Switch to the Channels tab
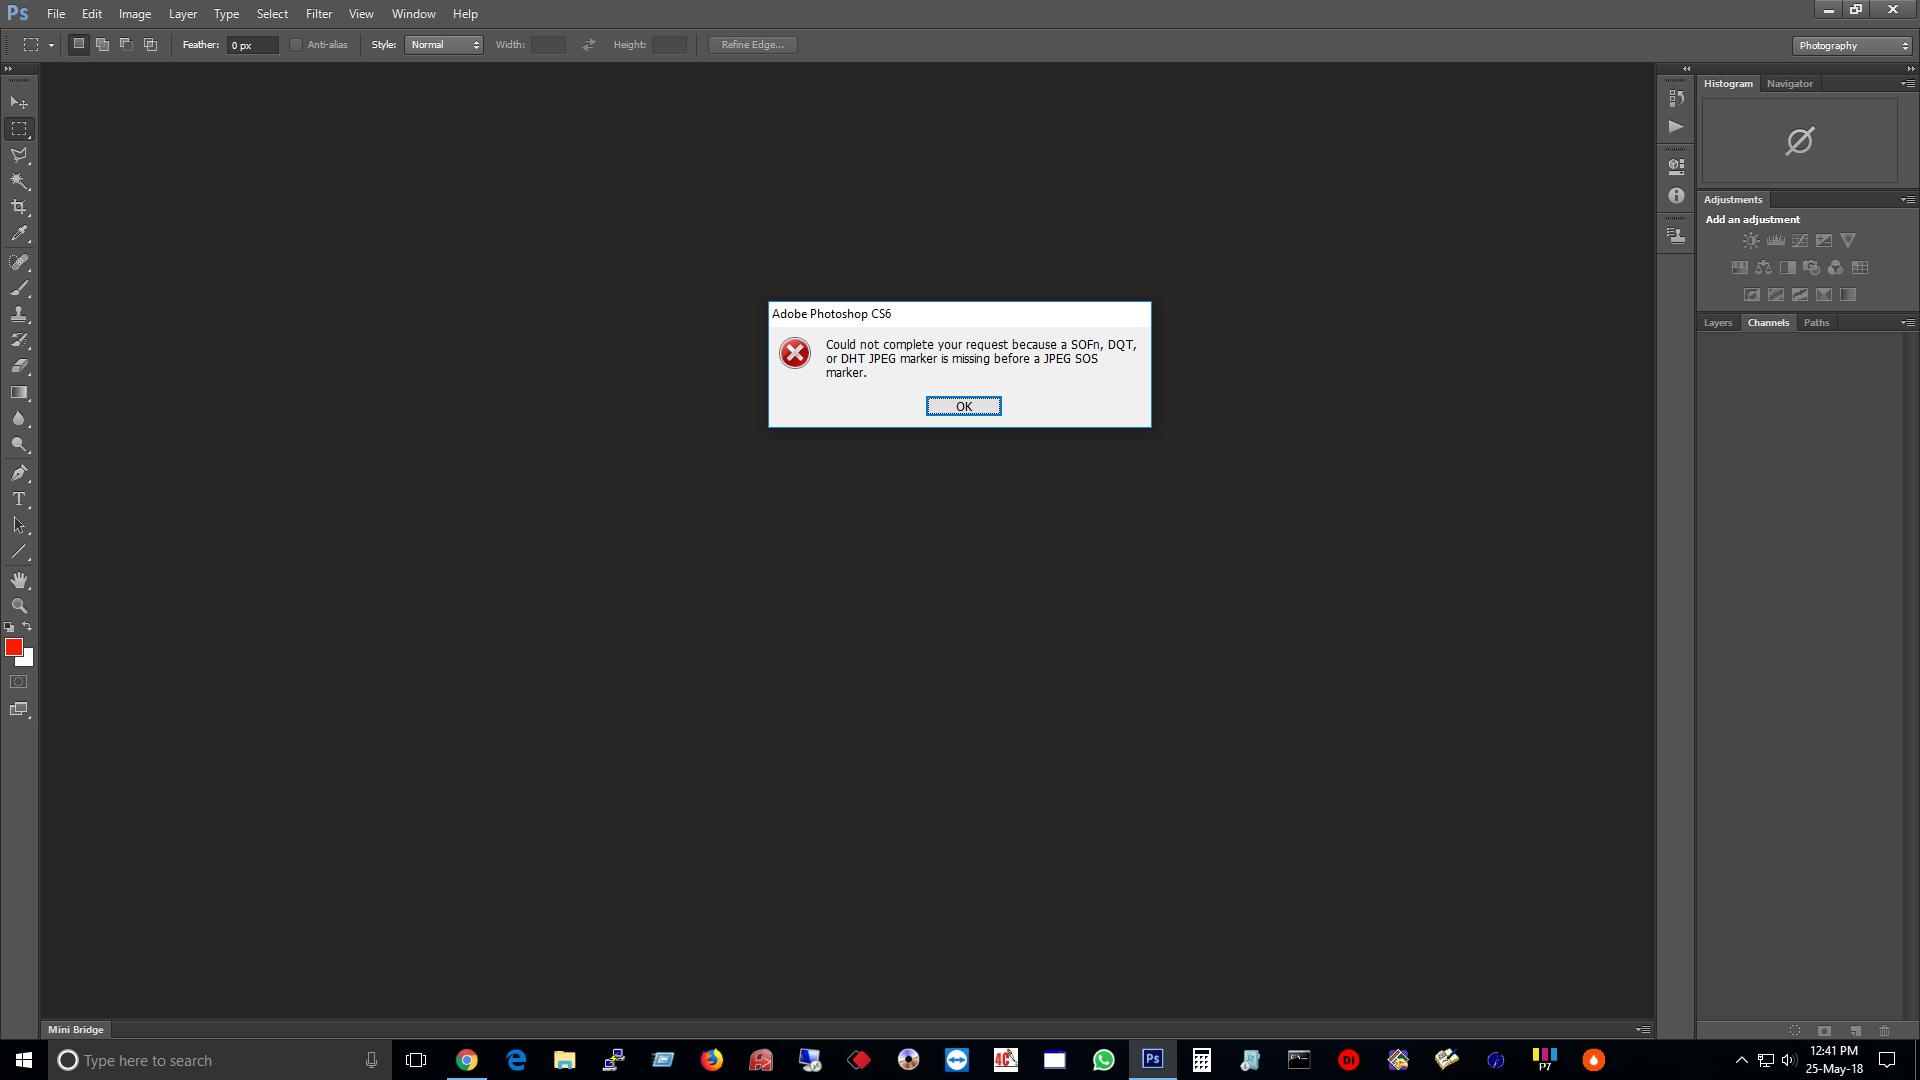 [1768, 322]
